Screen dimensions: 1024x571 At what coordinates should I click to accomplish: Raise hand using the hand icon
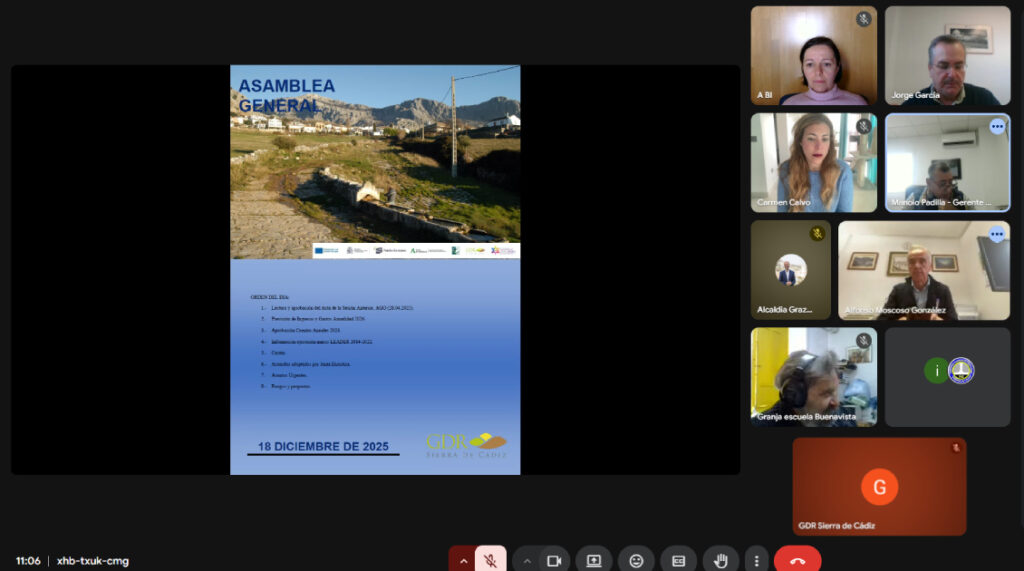tap(720, 560)
